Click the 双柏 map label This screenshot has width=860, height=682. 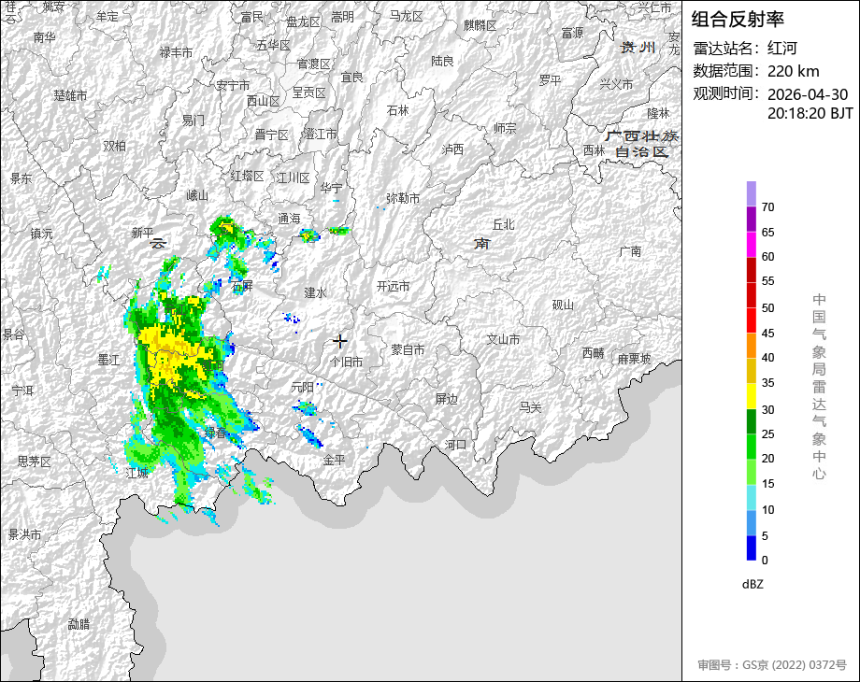115,145
